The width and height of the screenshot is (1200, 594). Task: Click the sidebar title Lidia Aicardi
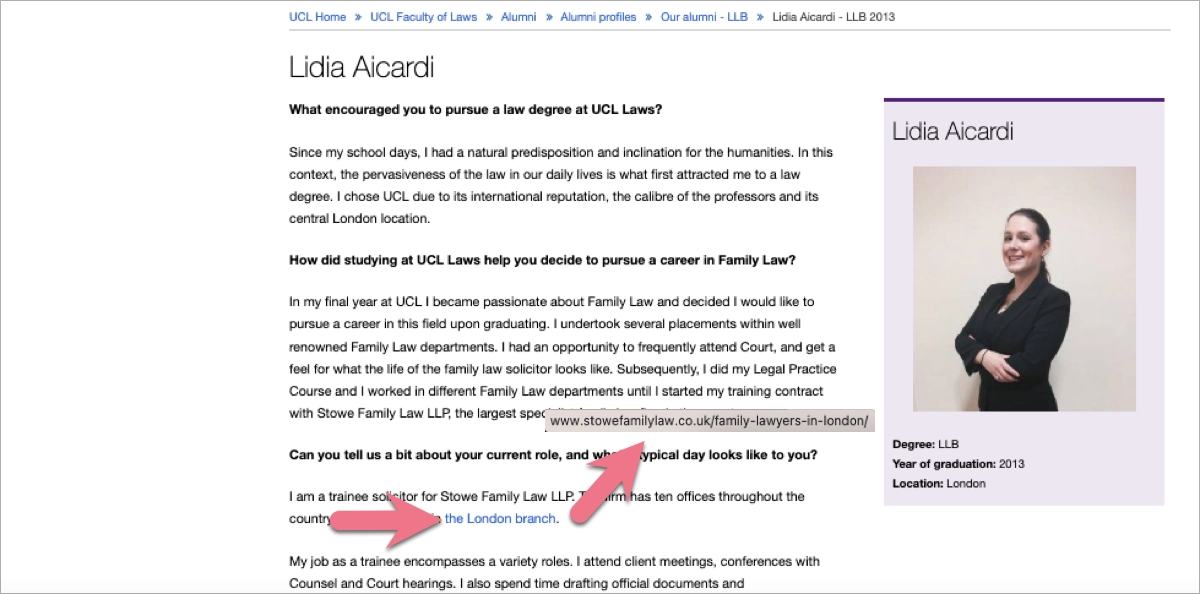[x=951, y=130]
